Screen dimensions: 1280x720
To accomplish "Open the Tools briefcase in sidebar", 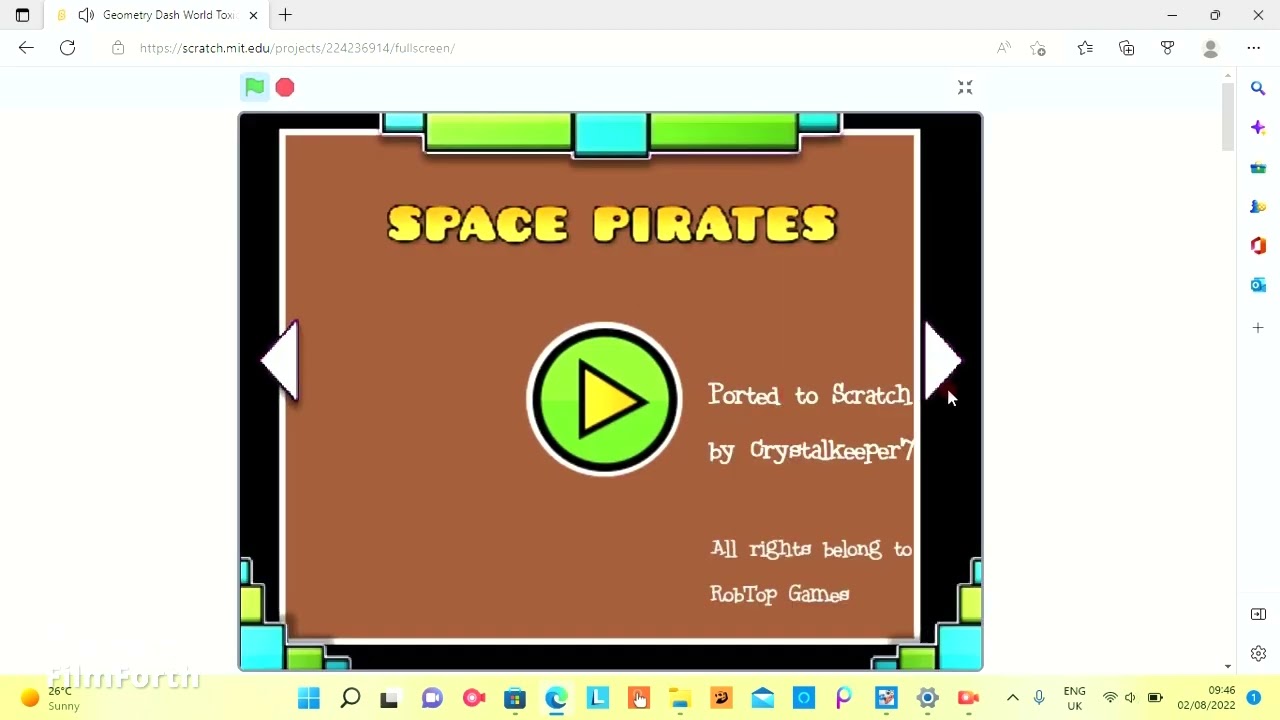I will [1258, 167].
